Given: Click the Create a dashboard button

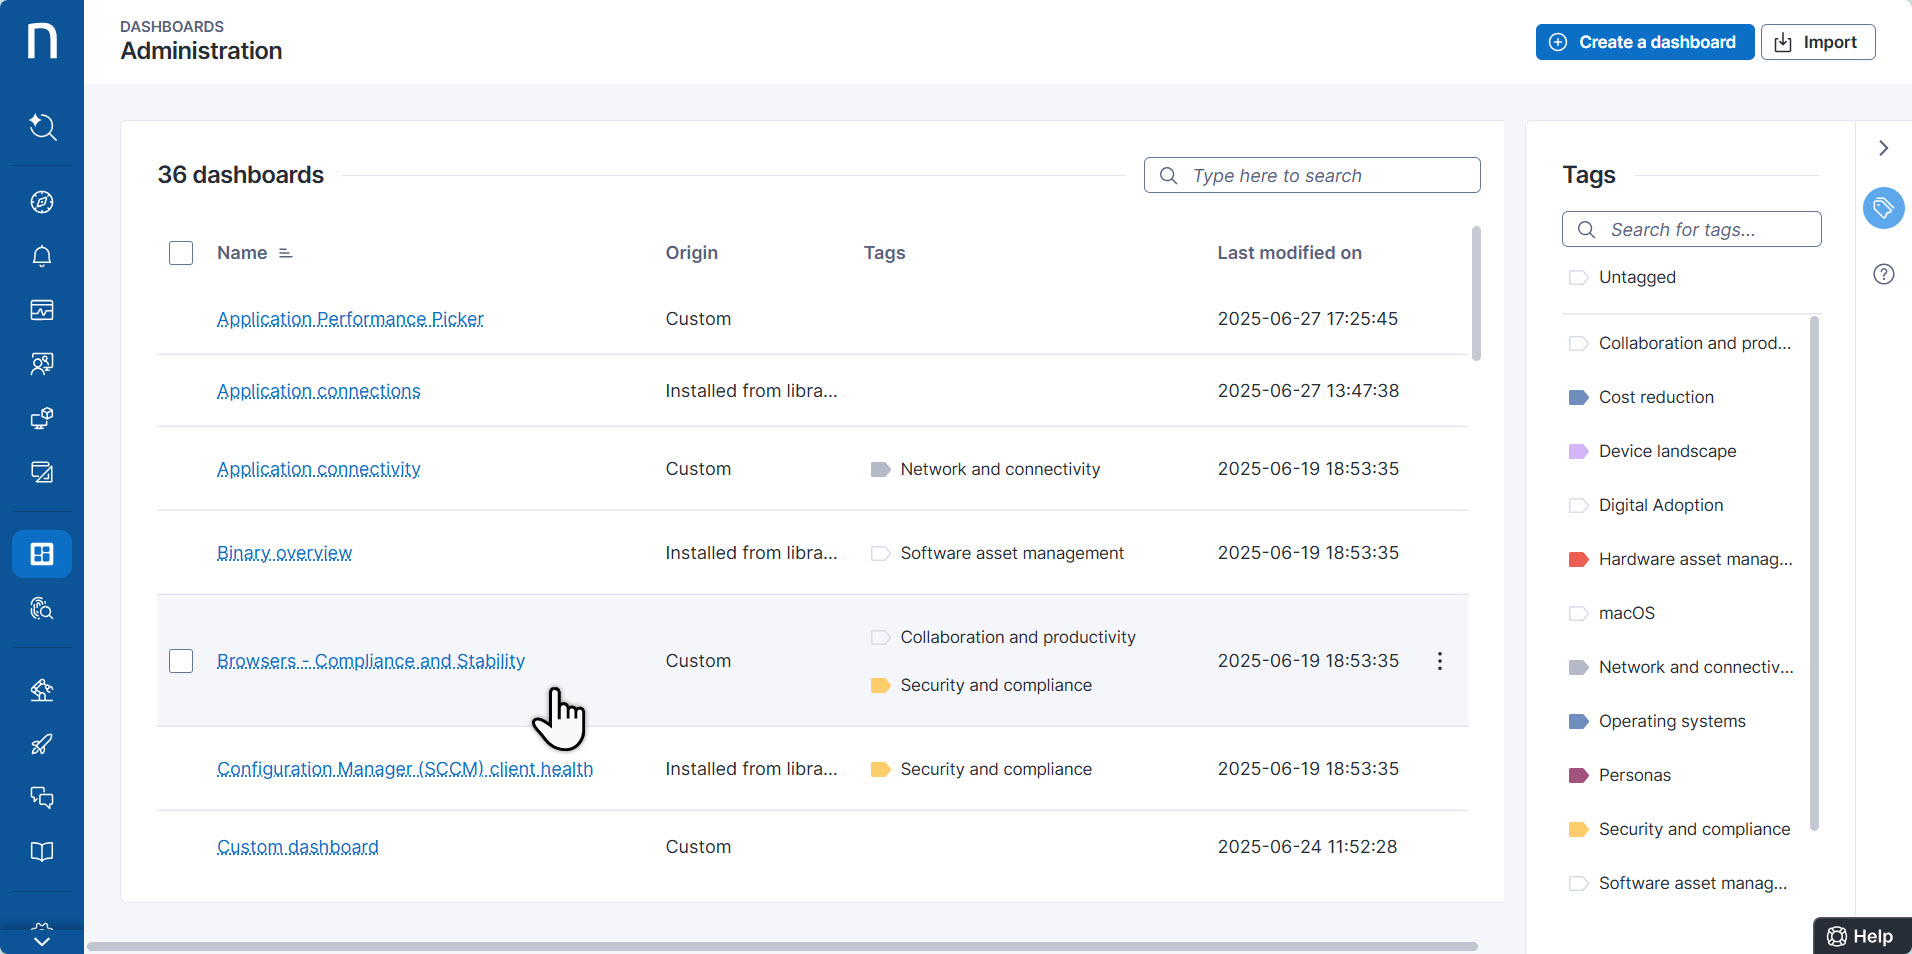Looking at the screenshot, I should pos(1644,42).
